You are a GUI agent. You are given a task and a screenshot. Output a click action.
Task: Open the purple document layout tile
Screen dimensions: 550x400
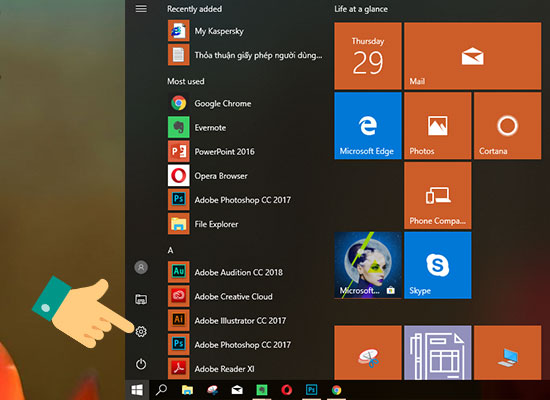coord(437,352)
